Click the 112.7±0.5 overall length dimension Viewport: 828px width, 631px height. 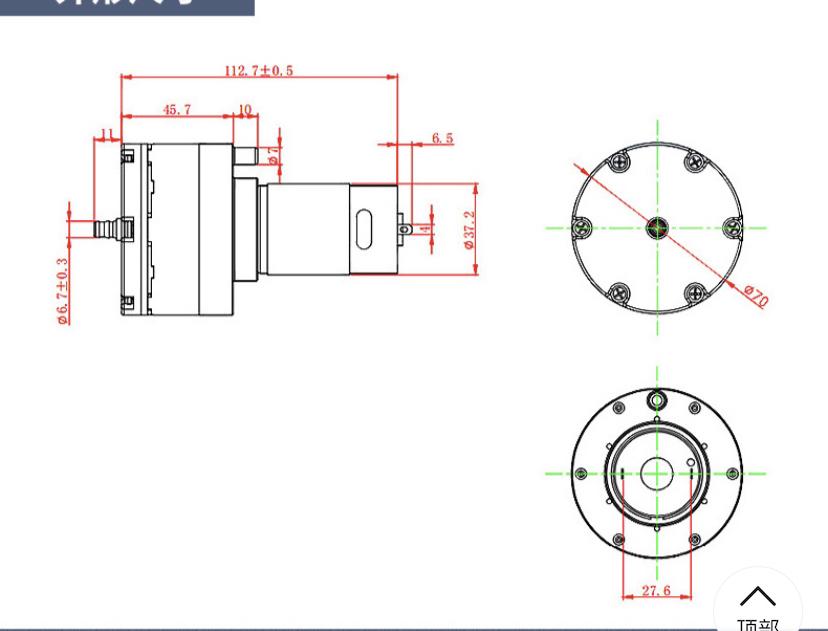[258, 70]
